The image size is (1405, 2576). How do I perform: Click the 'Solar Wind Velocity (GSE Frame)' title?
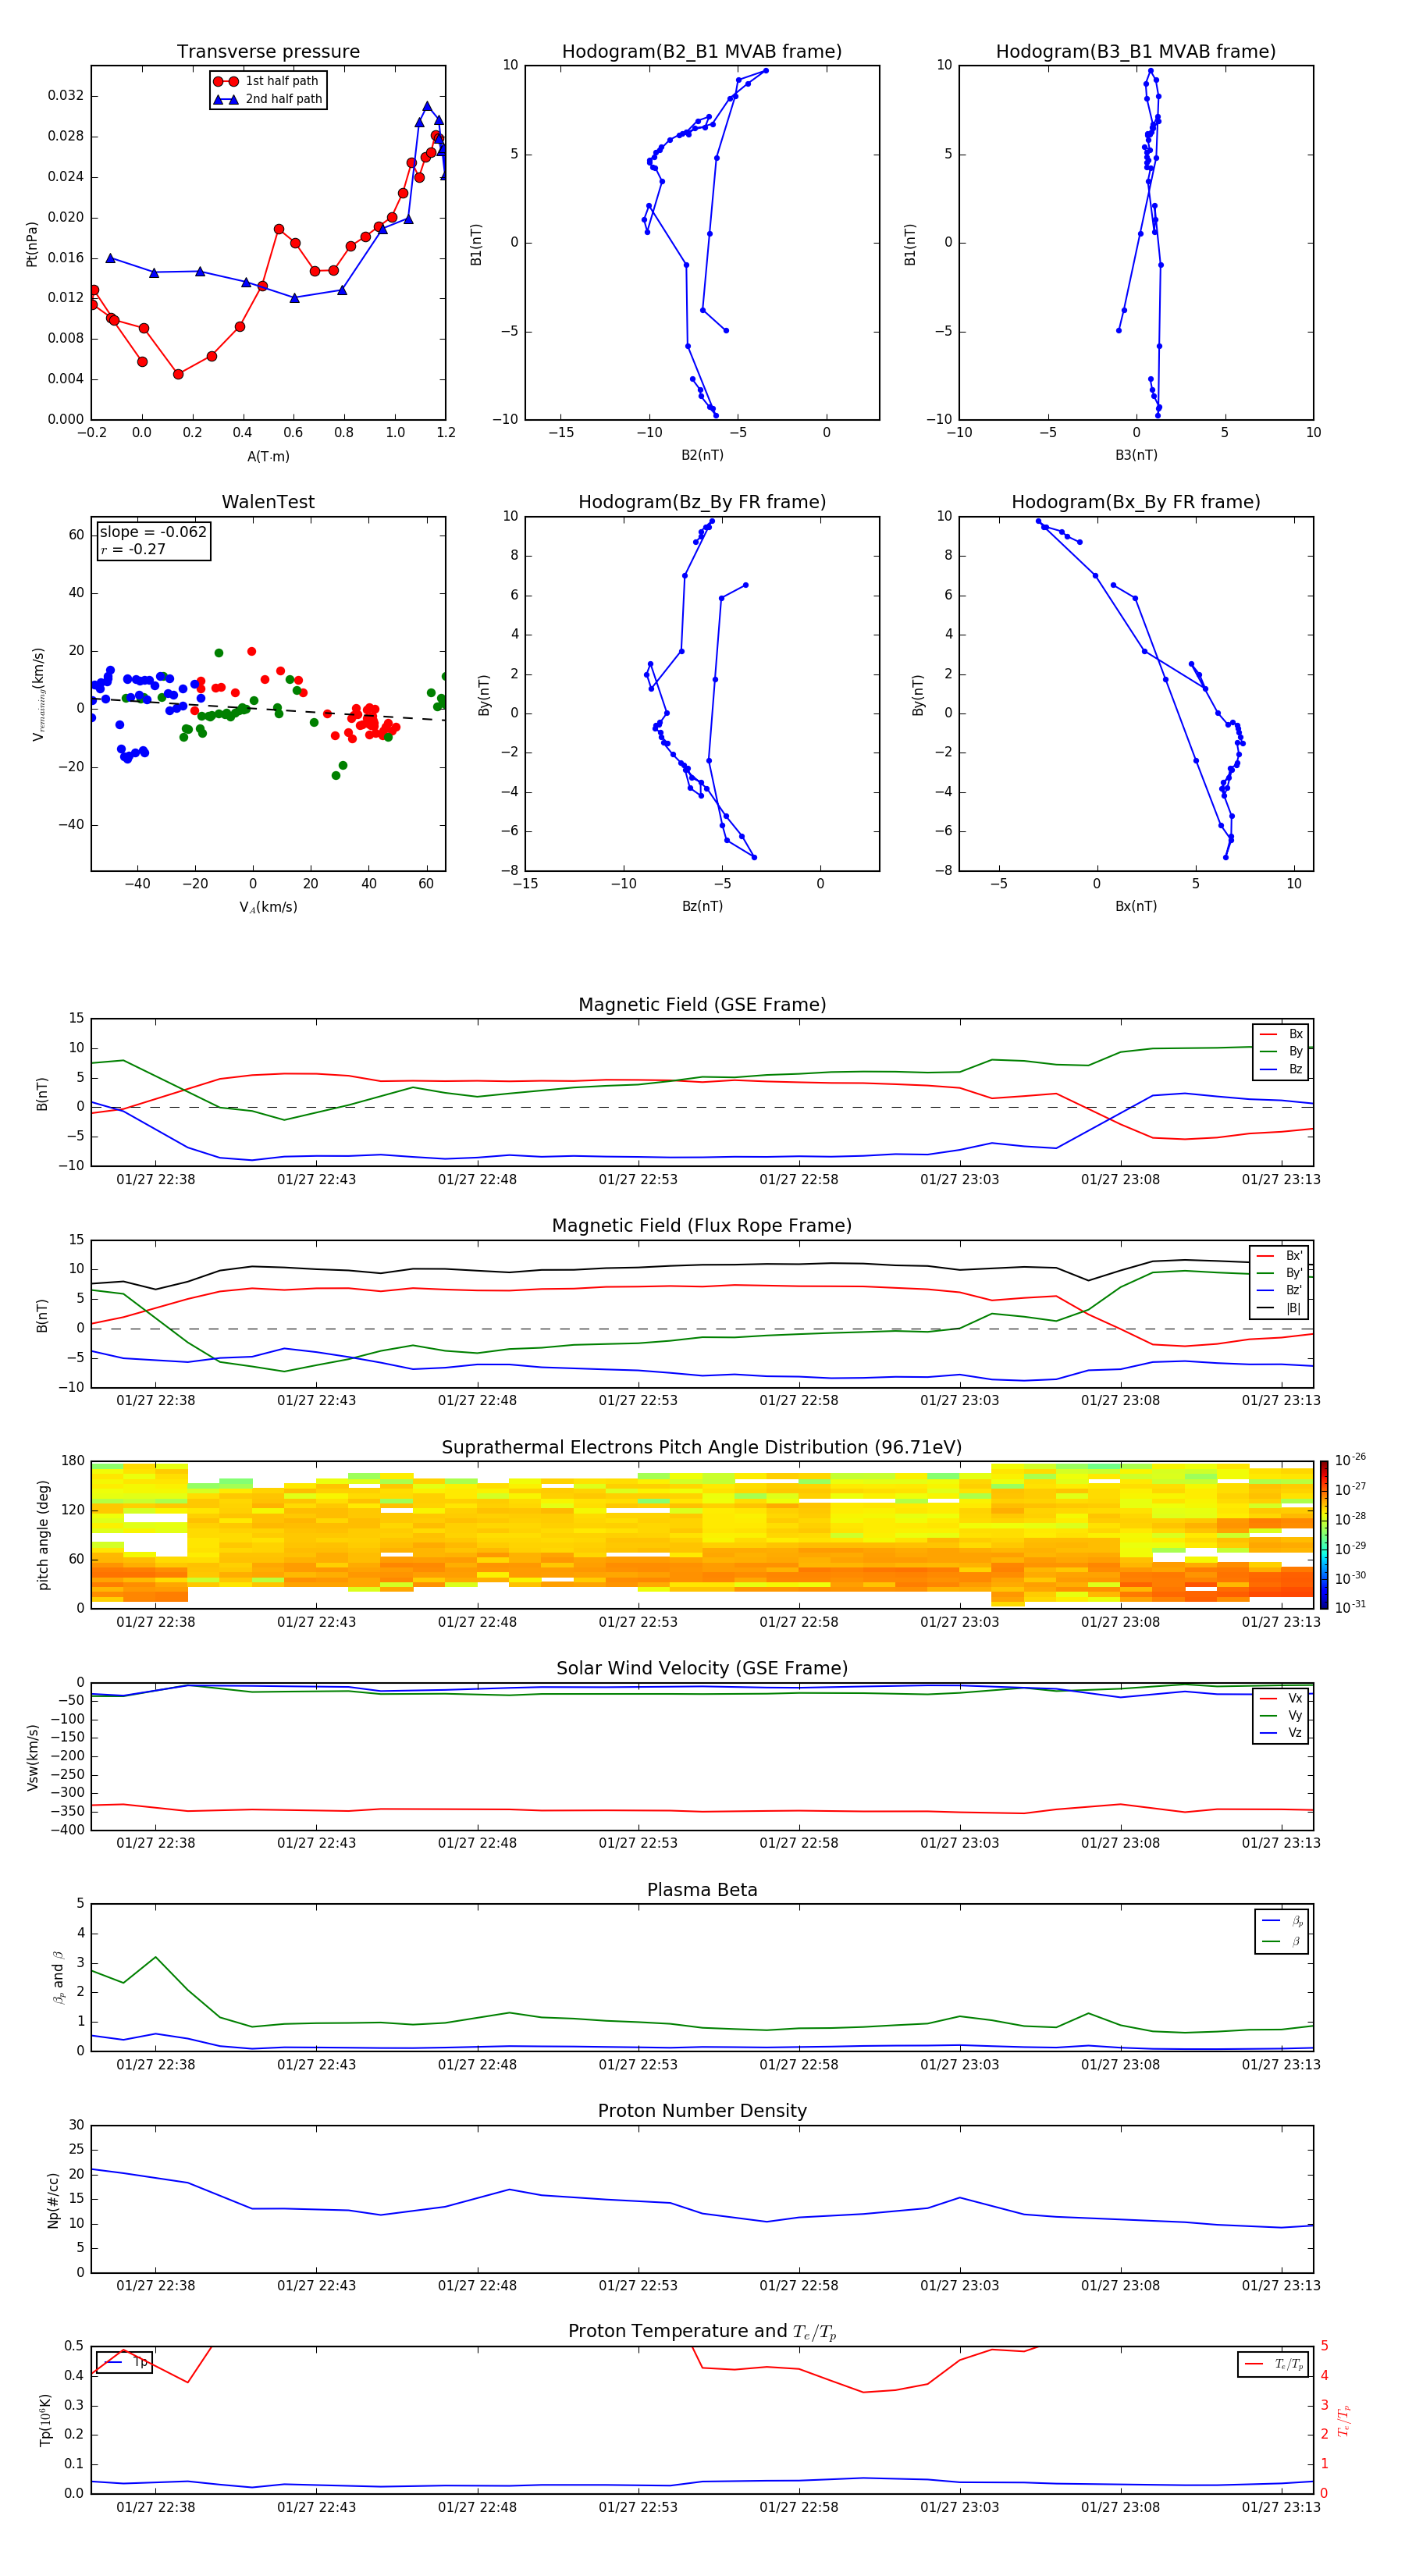pyautogui.click(x=702, y=1669)
